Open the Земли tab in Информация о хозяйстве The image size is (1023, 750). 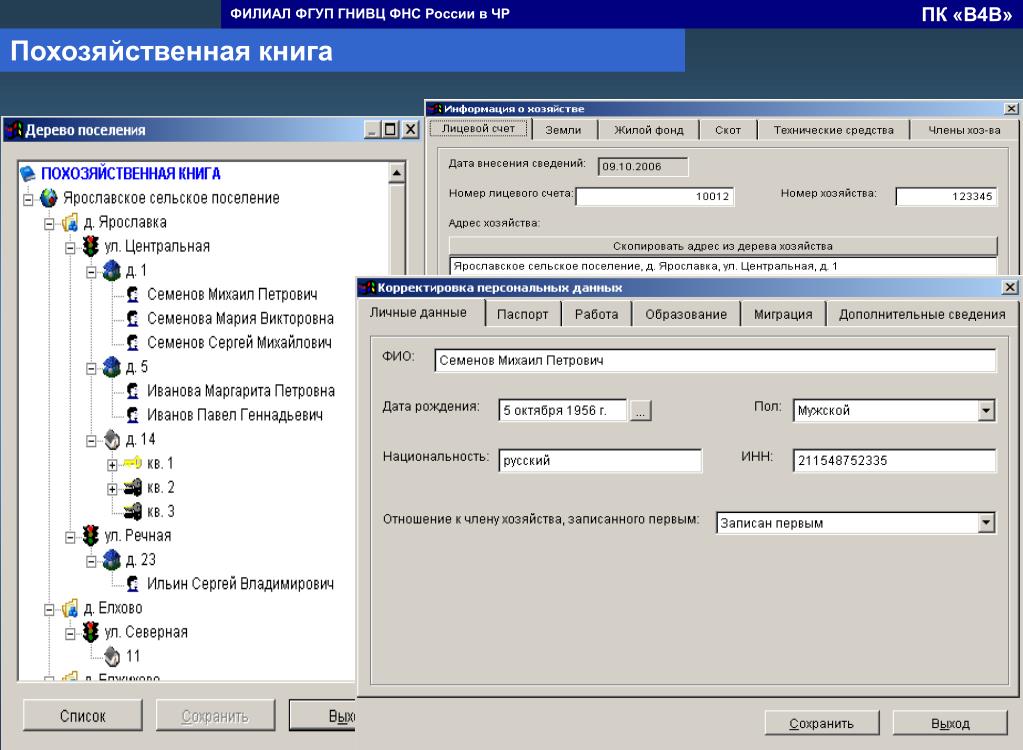[x=563, y=130]
